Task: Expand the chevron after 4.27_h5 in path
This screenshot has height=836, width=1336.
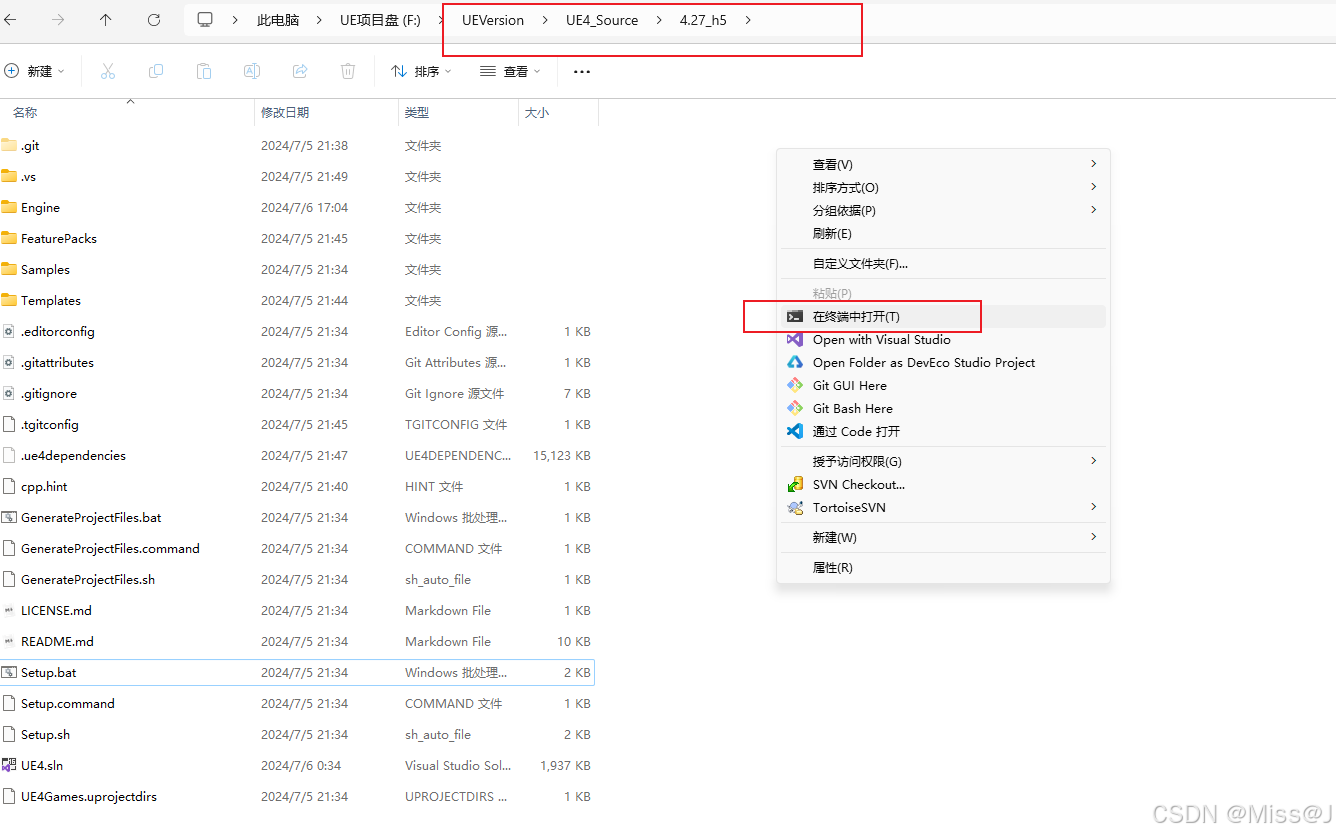Action: 748,20
